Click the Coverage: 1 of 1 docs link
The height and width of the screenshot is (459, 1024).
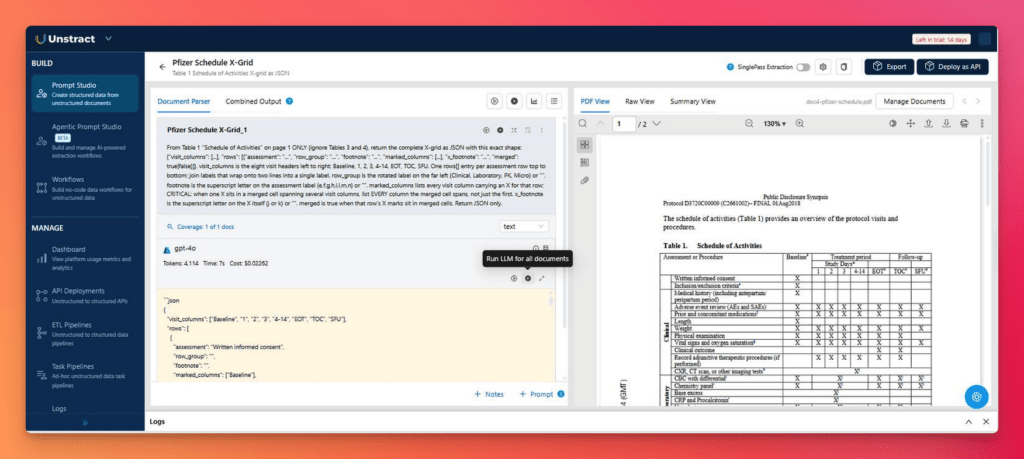coord(200,227)
